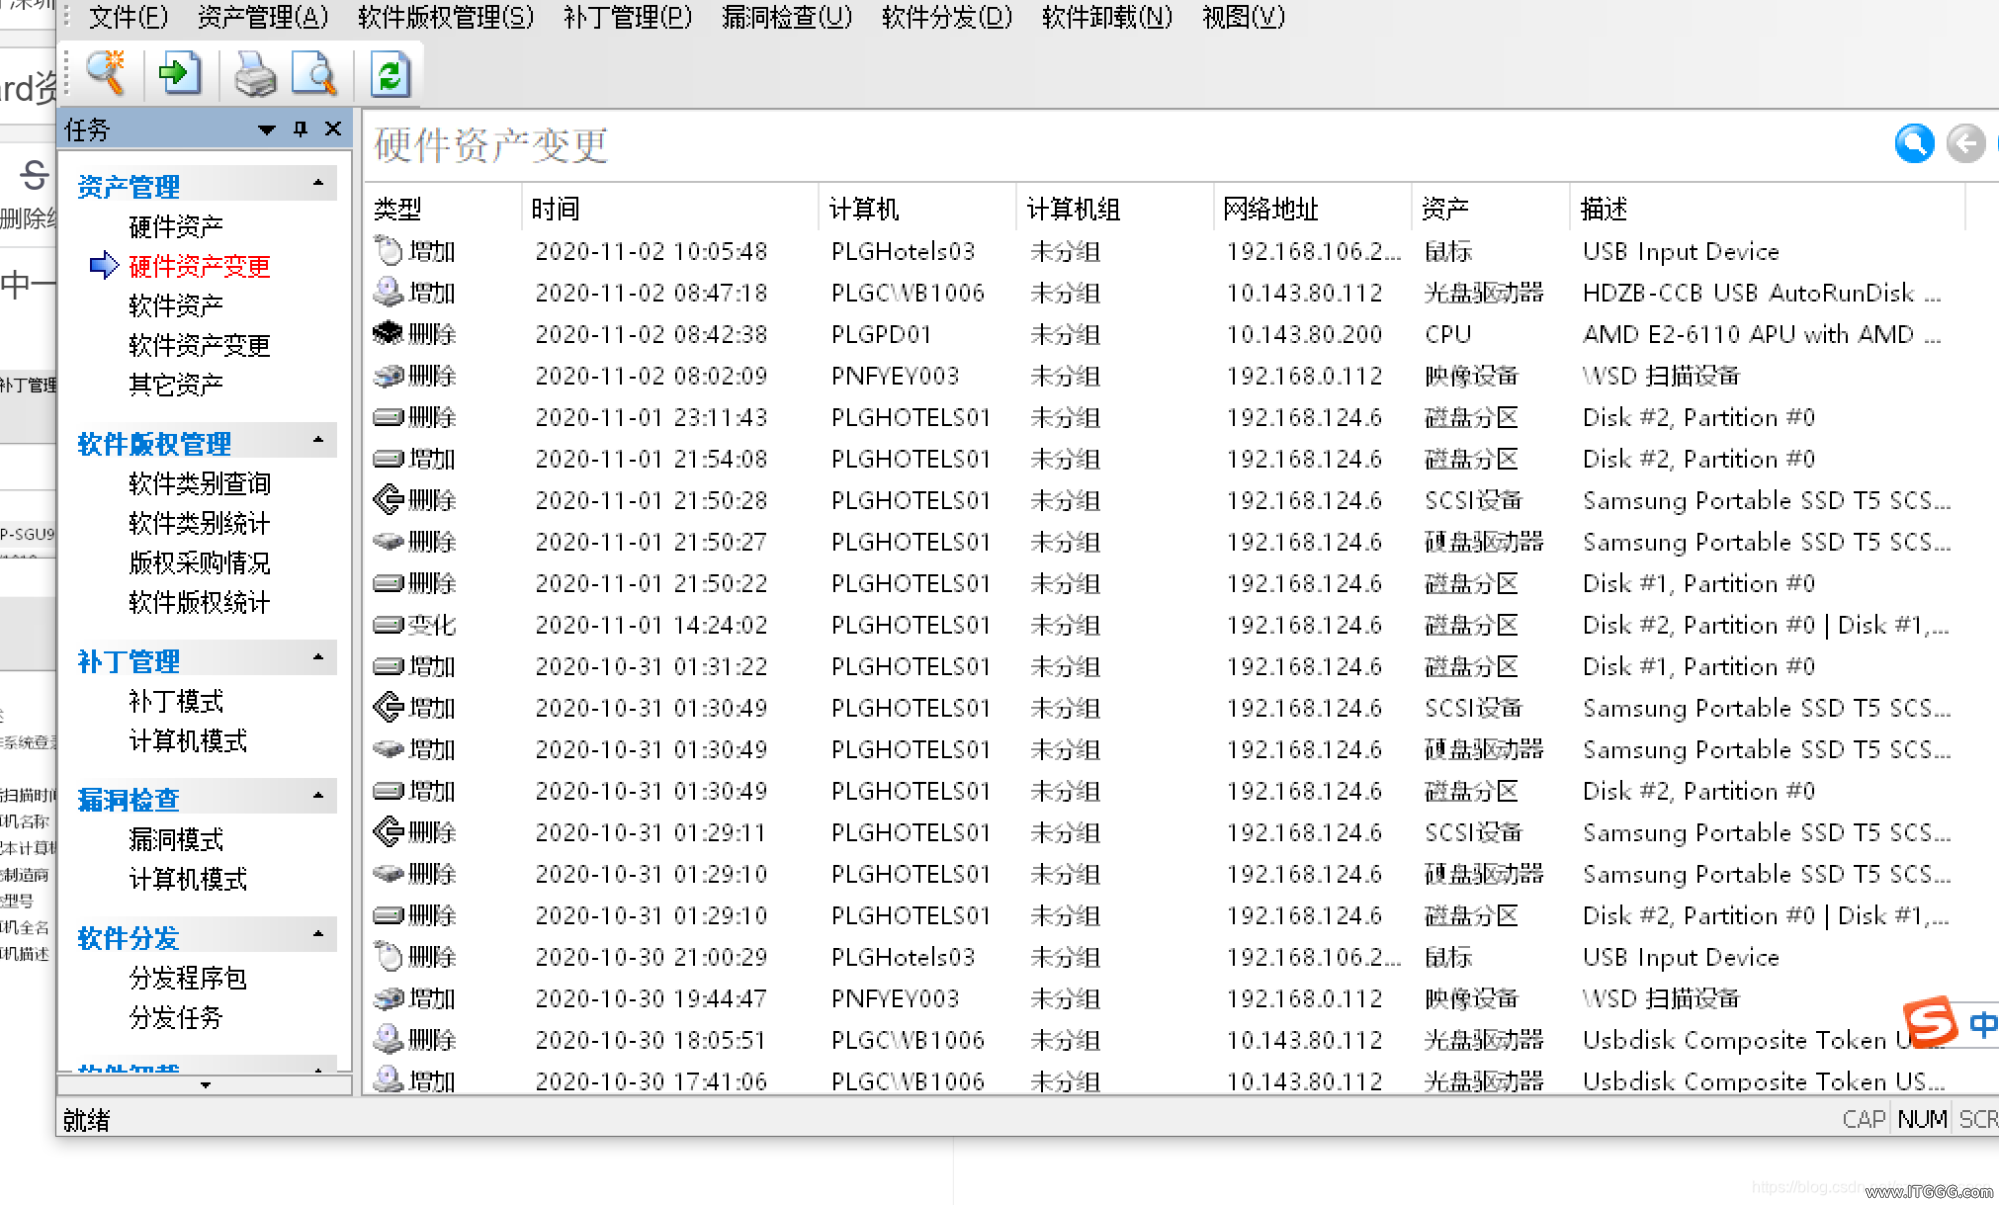
Task: Open the 补丁管理(P) menu
Action: point(628,17)
